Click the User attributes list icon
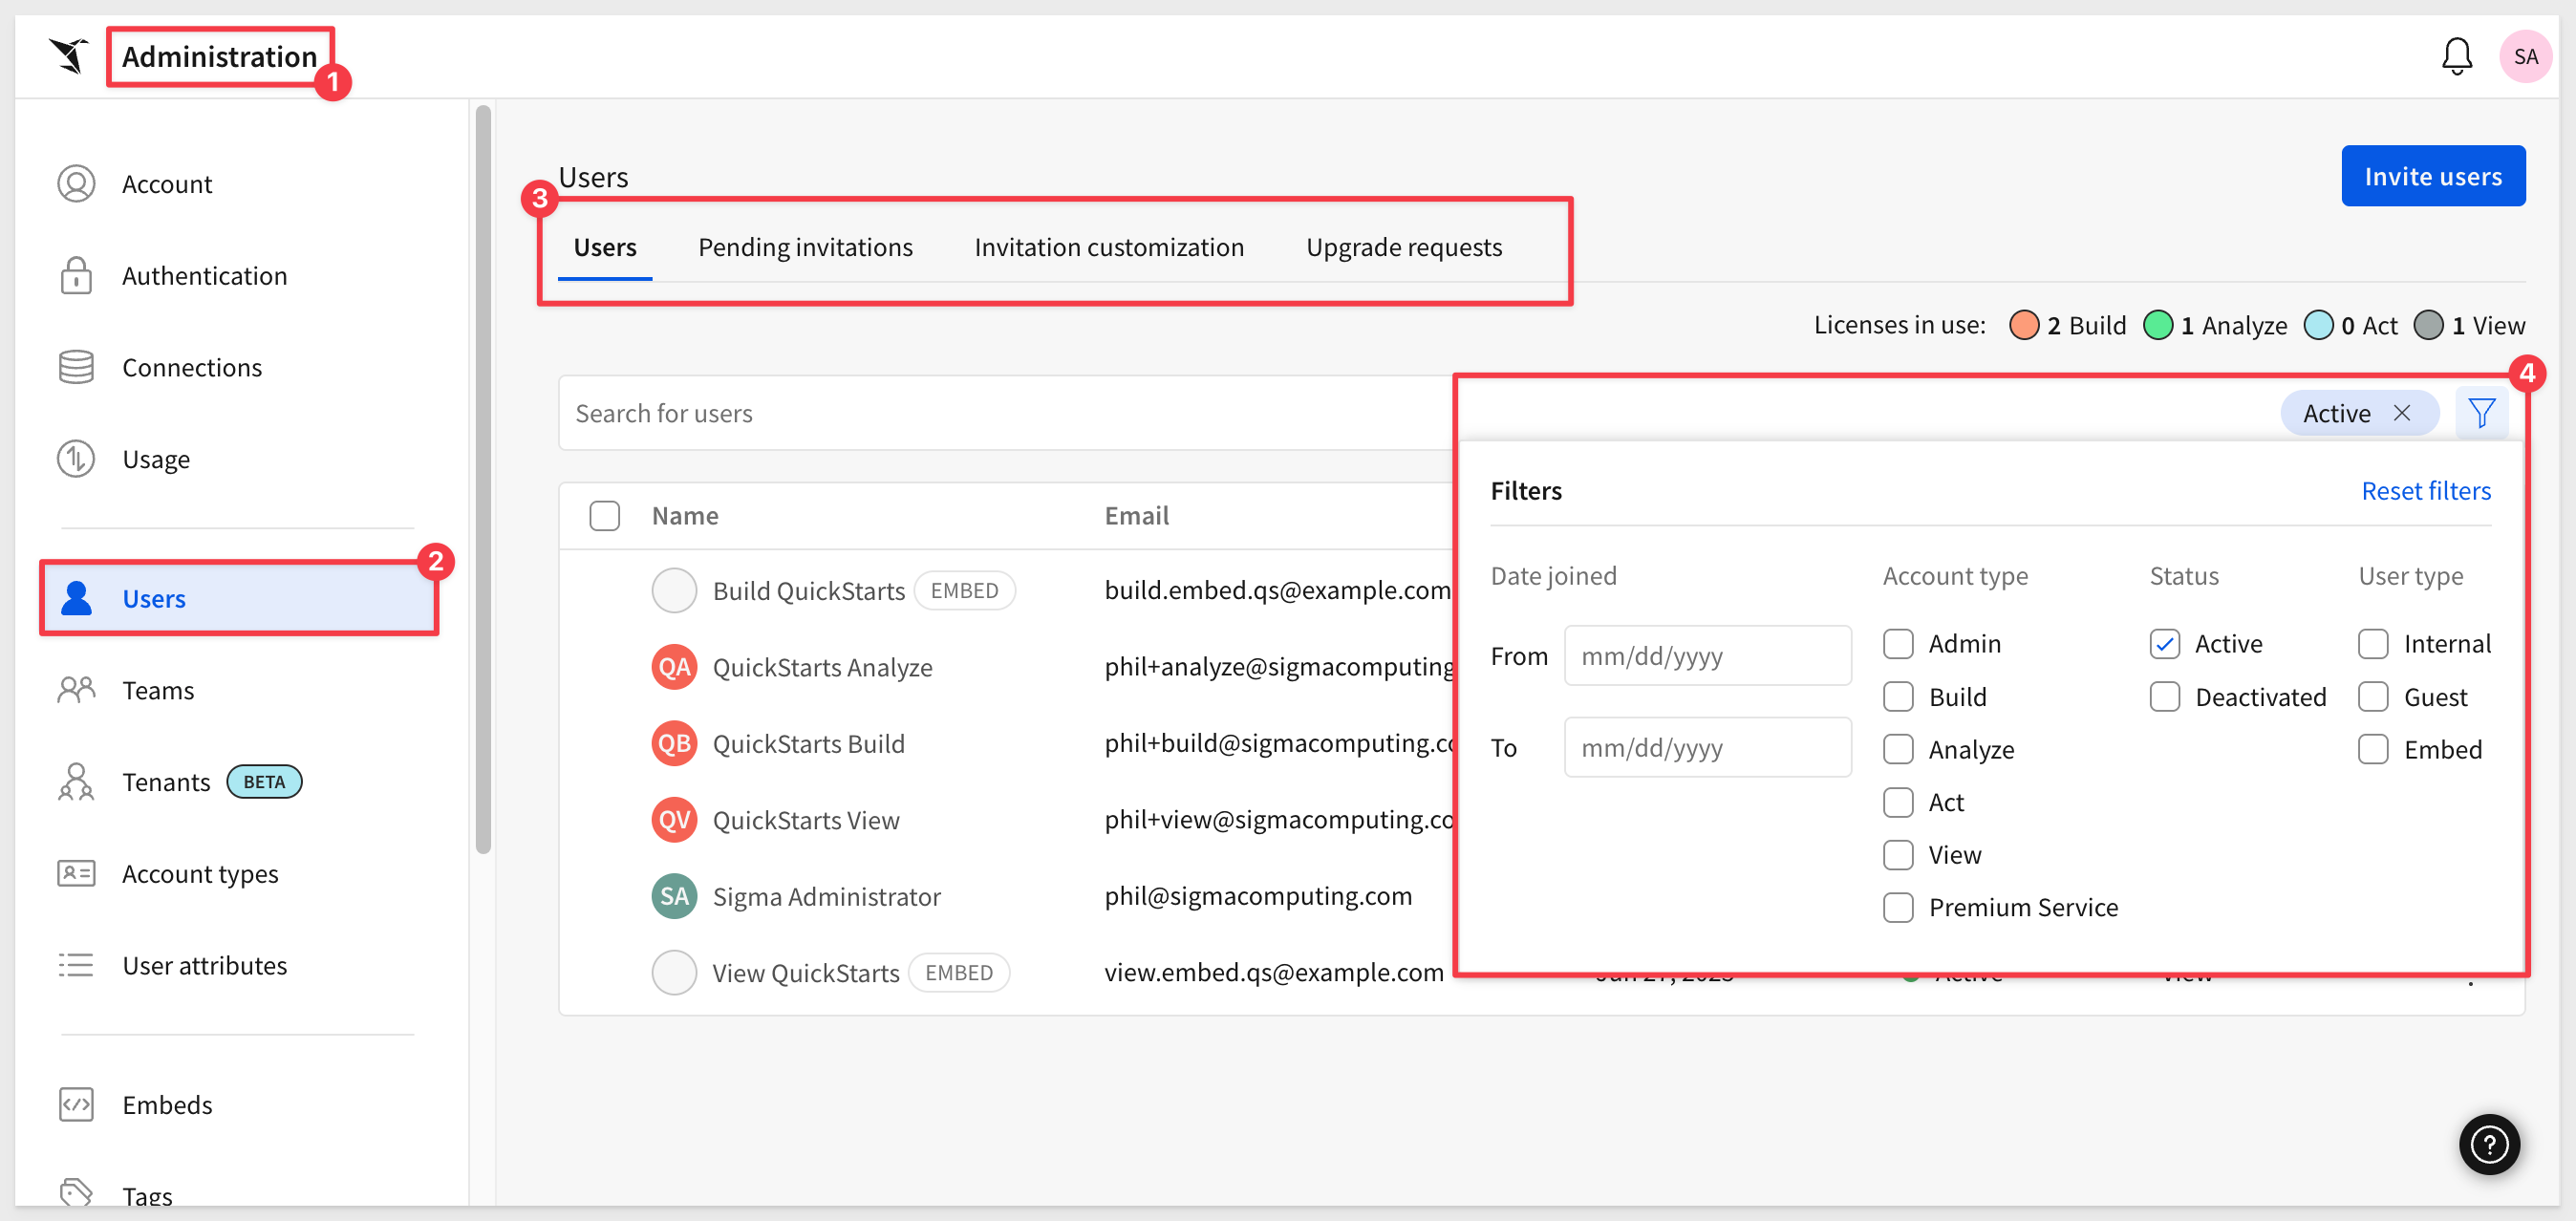This screenshot has height=1221, width=2576. click(76, 965)
